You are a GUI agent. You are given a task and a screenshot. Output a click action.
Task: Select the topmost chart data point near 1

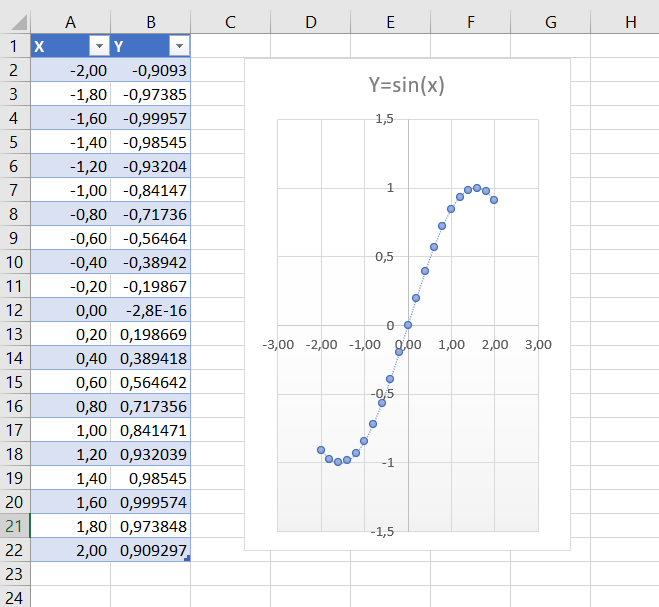pos(477,188)
